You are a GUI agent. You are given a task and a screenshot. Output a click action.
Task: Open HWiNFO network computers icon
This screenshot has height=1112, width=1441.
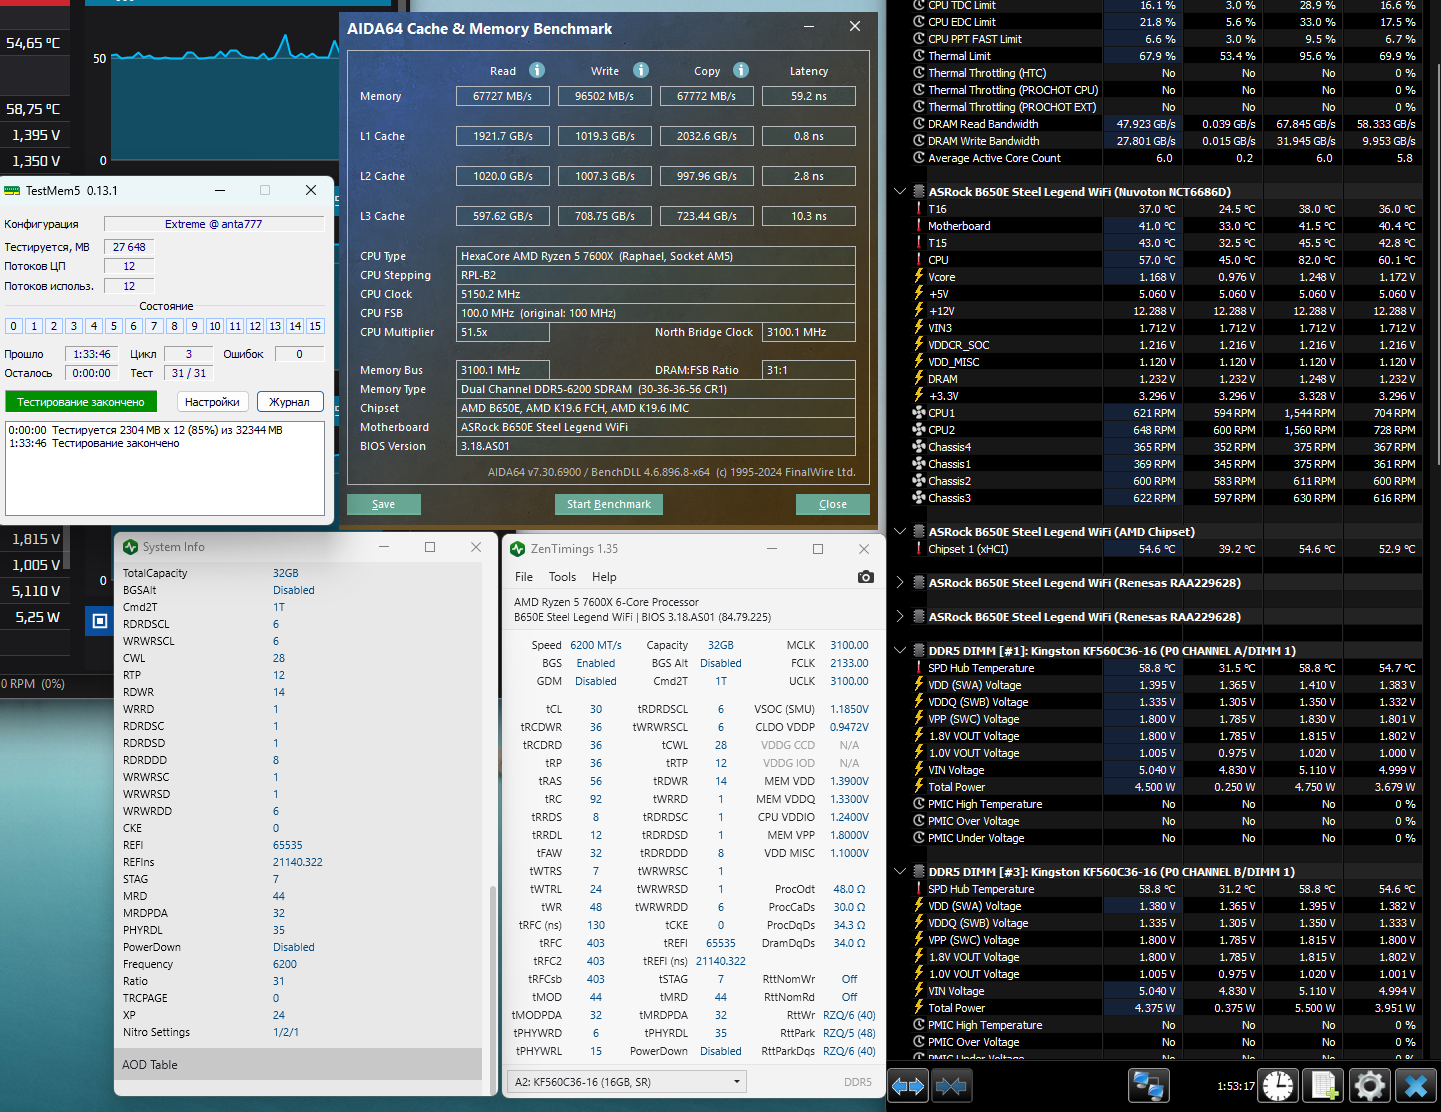tap(1149, 1086)
